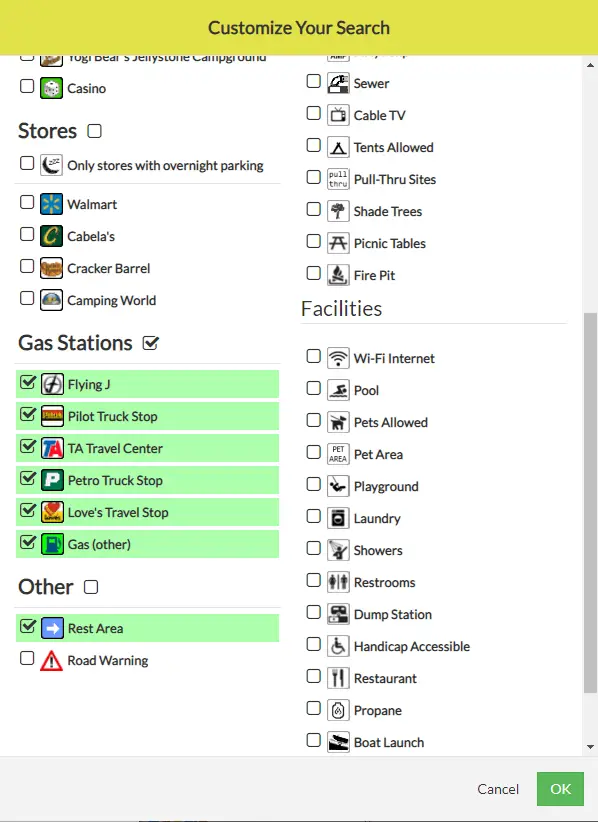The width and height of the screenshot is (598, 822).
Task: Click the Love's Travel Stop heart icon
Action: point(52,512)
